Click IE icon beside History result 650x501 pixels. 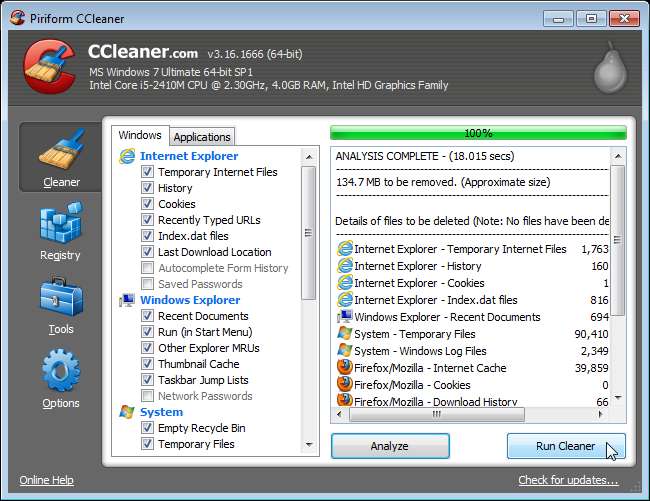point(345,266)
